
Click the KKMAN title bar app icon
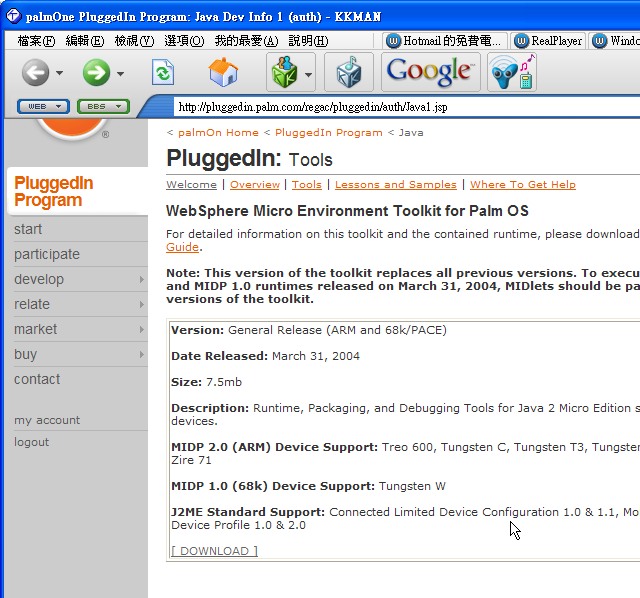pyautogui.click(x=13, y=16)
